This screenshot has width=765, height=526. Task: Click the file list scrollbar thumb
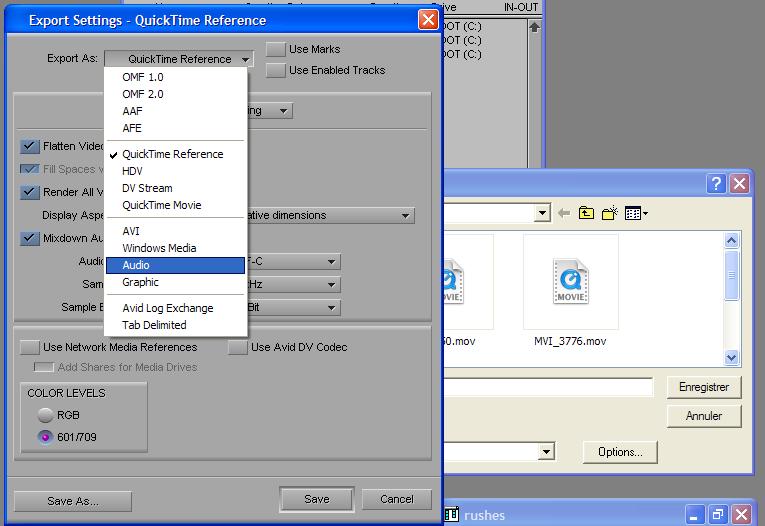731,275
